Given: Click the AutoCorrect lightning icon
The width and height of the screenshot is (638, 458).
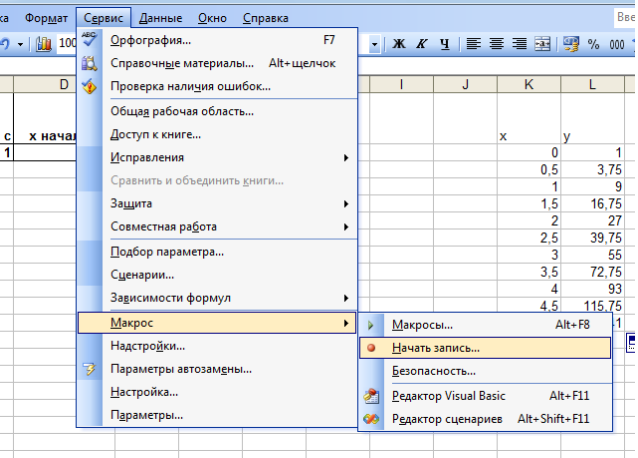Looking at the screenshot, I should (x=90, y=369).
